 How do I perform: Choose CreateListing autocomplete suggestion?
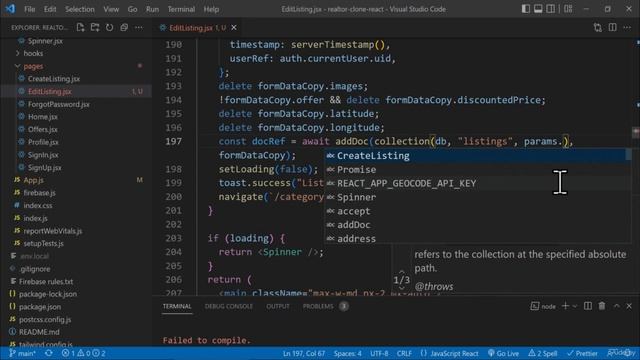click(x=475, y=156)
